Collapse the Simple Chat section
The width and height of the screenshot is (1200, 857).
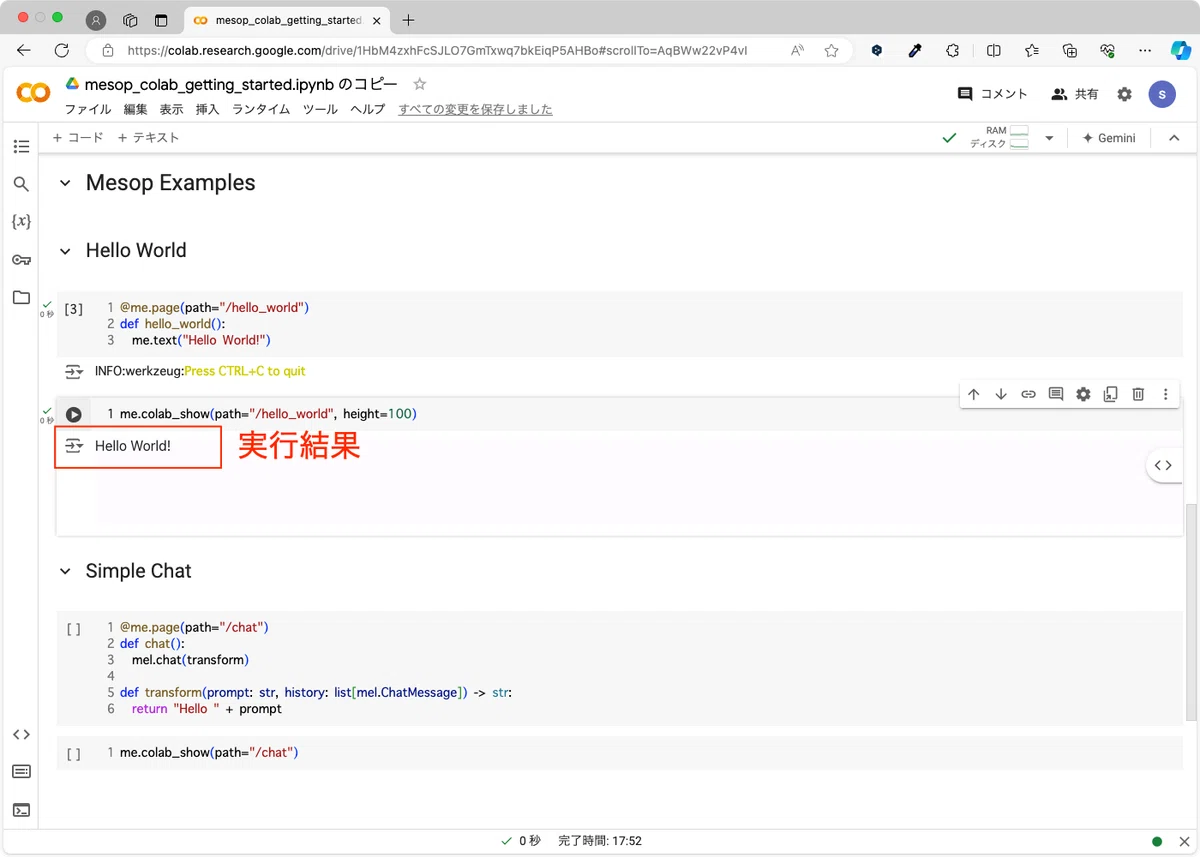click(x=66, y=572)
